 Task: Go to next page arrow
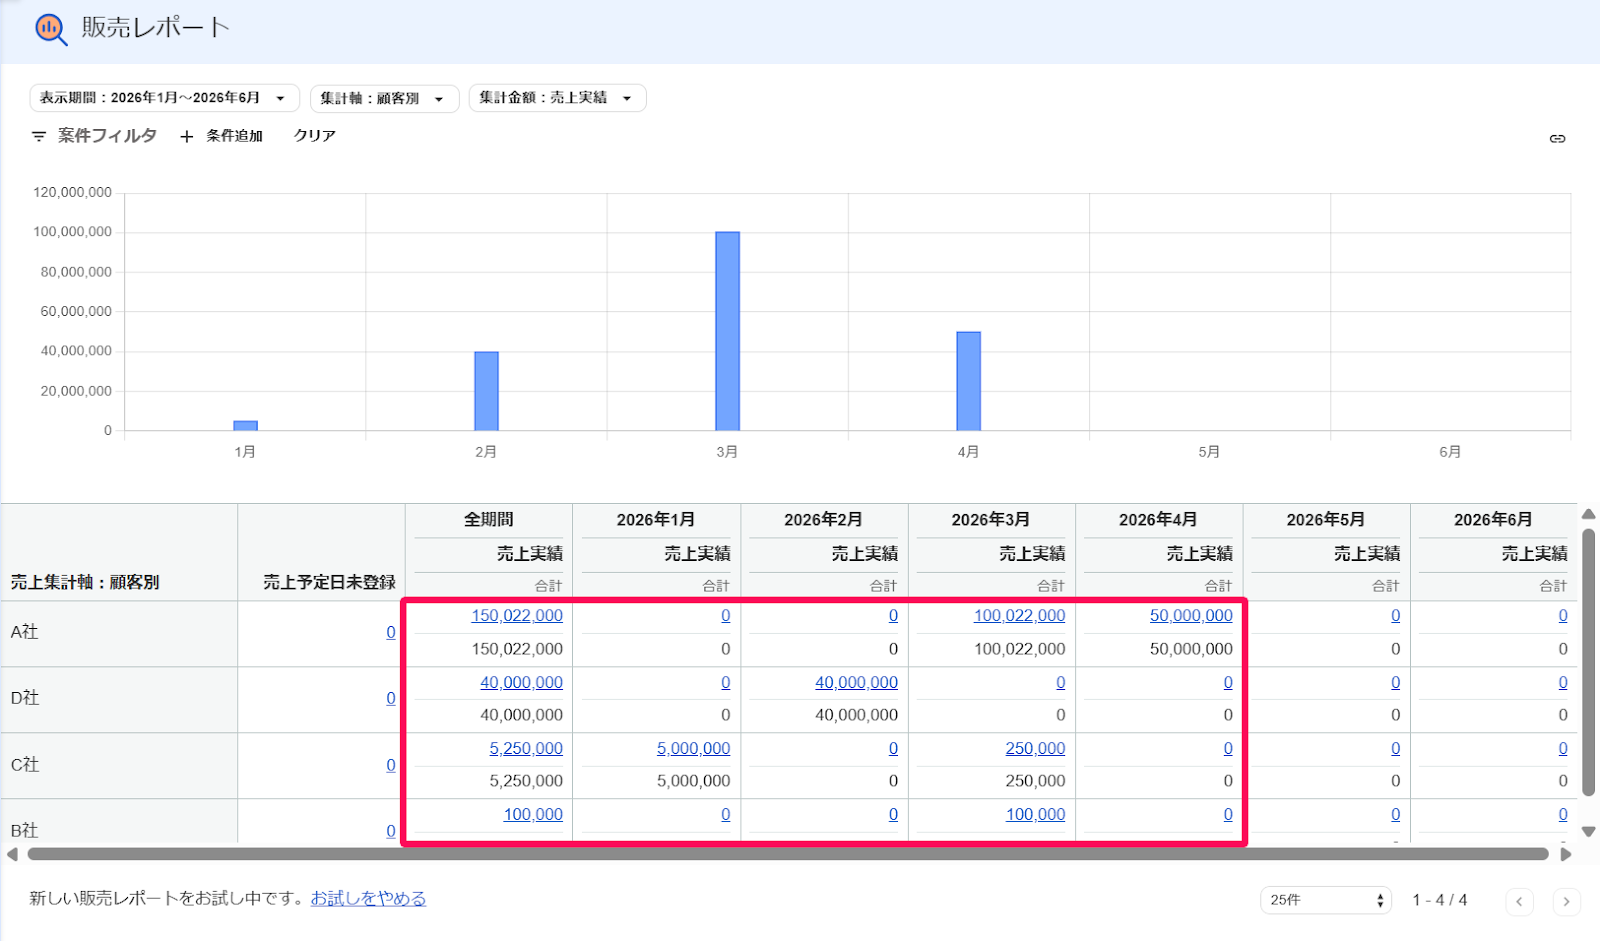point(1566,901)
